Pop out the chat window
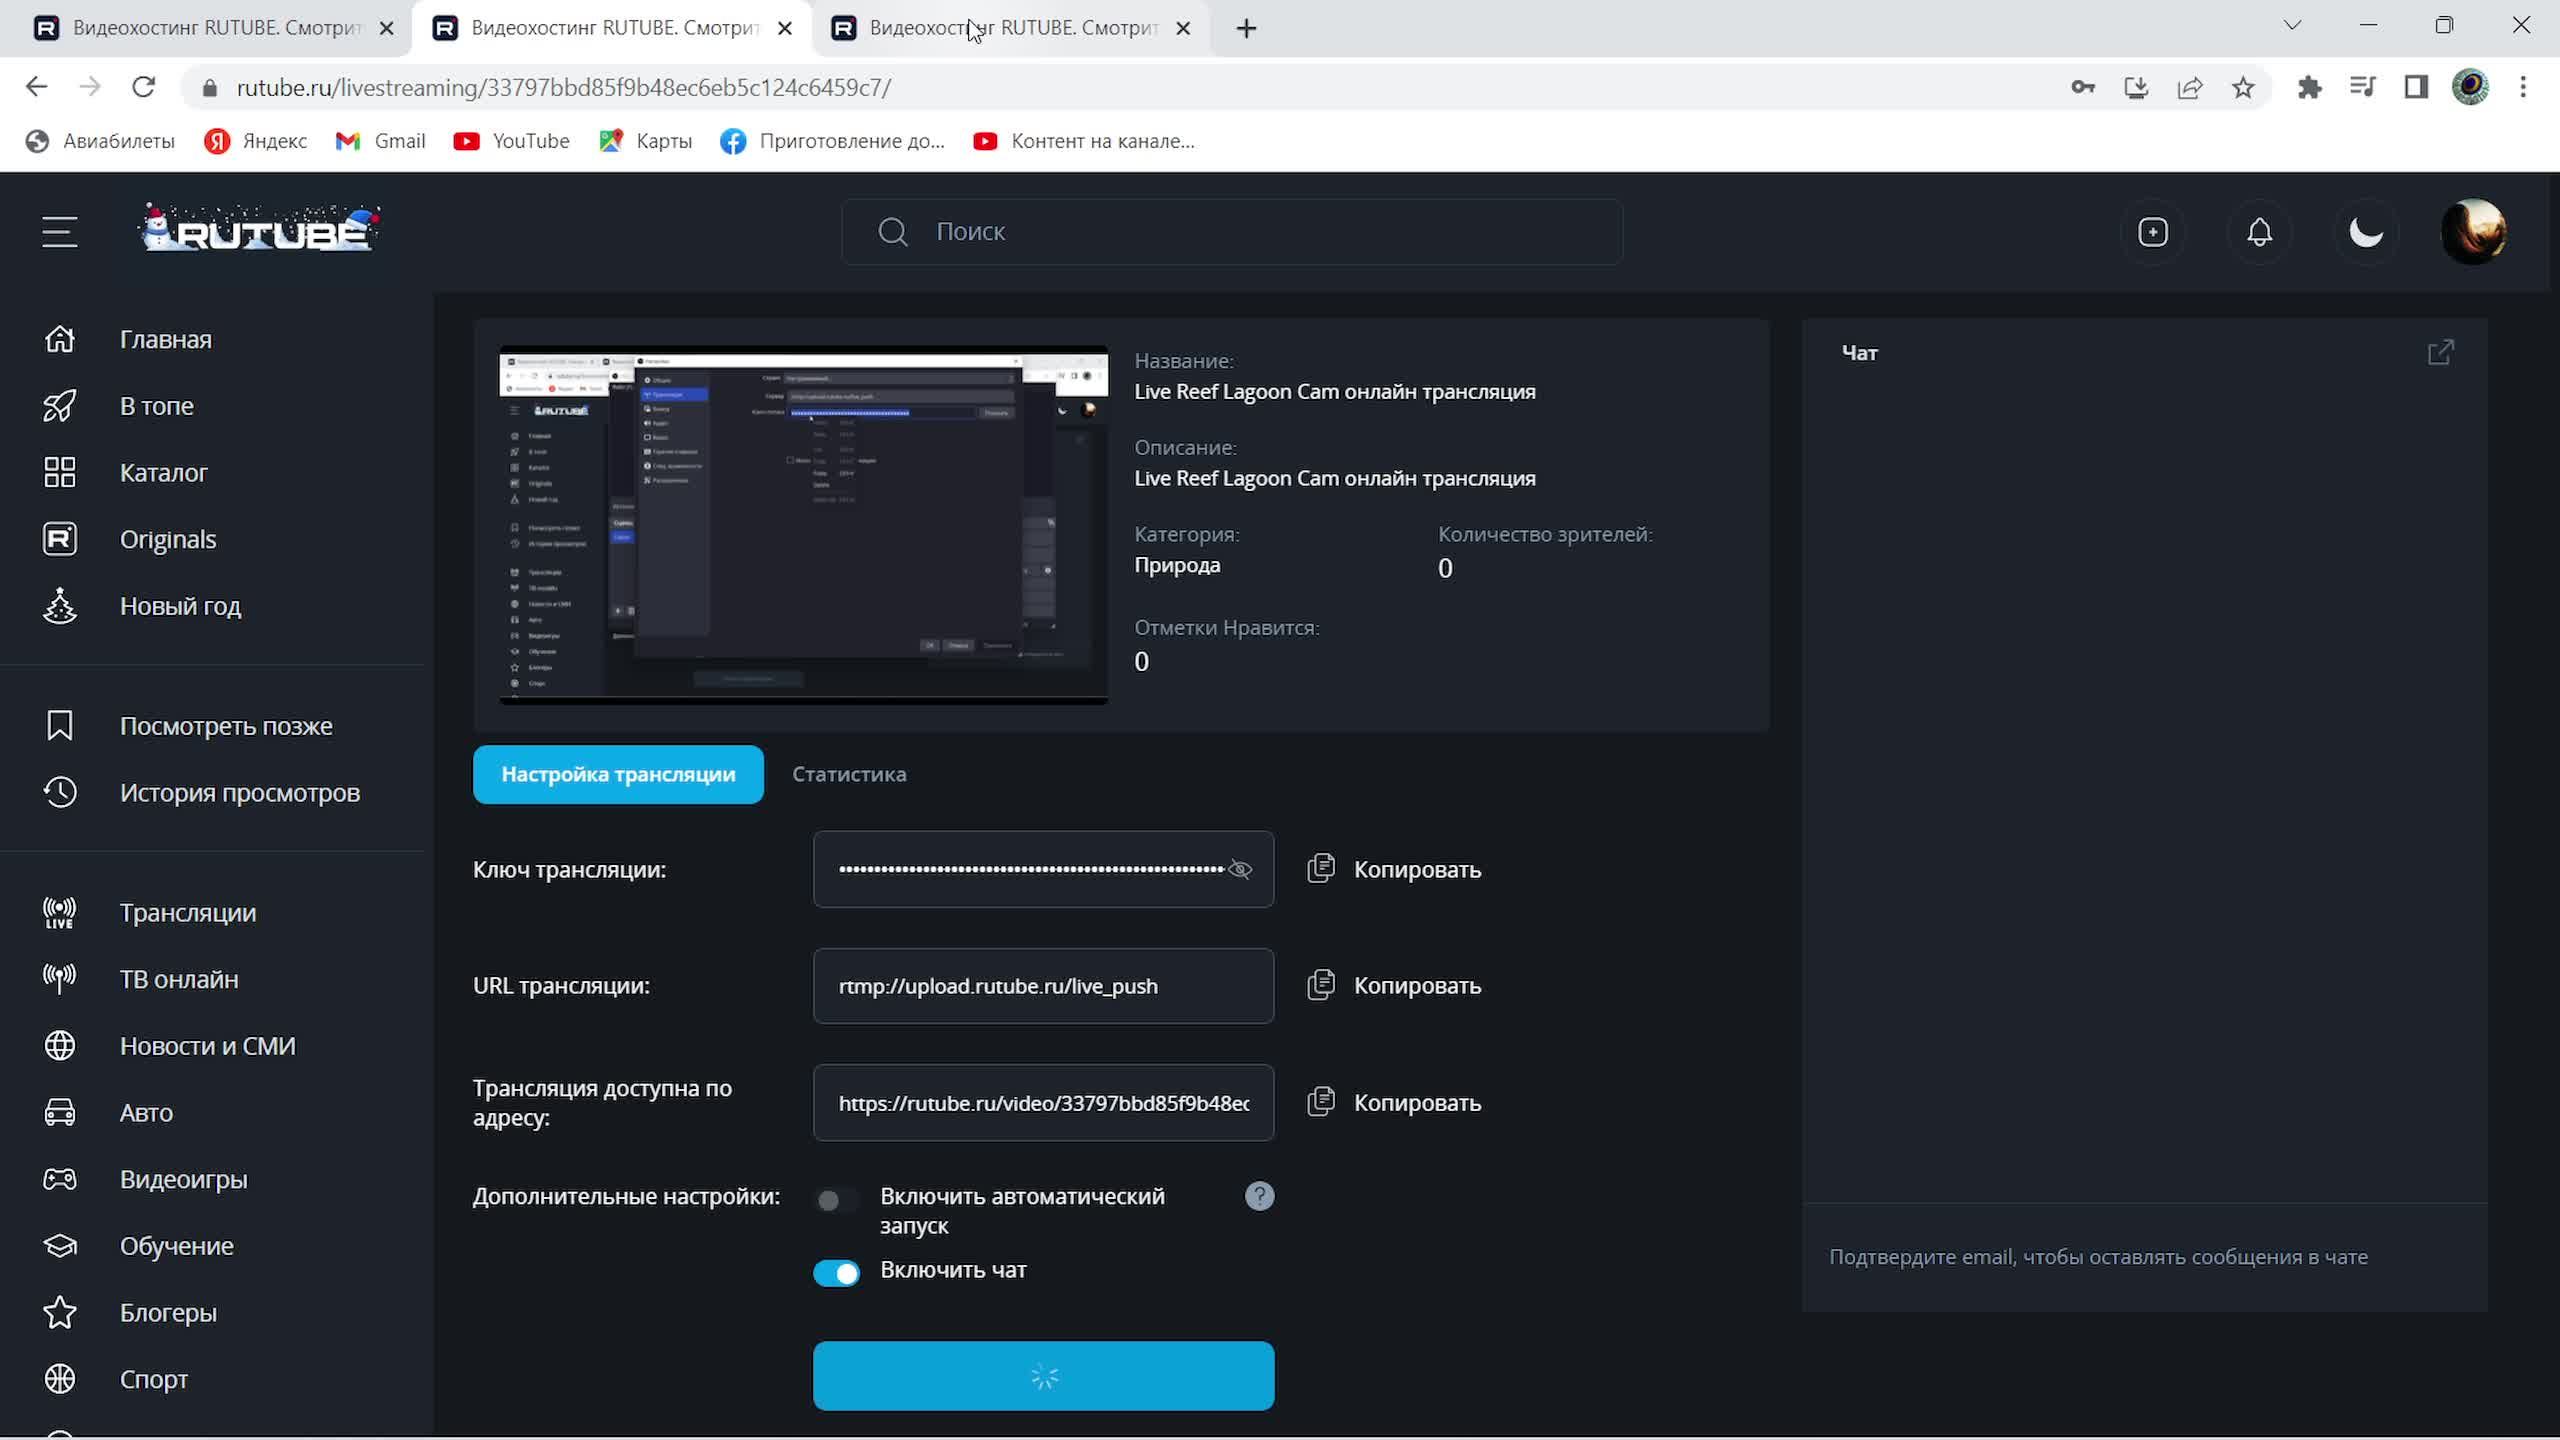 tap(2441, 352)
